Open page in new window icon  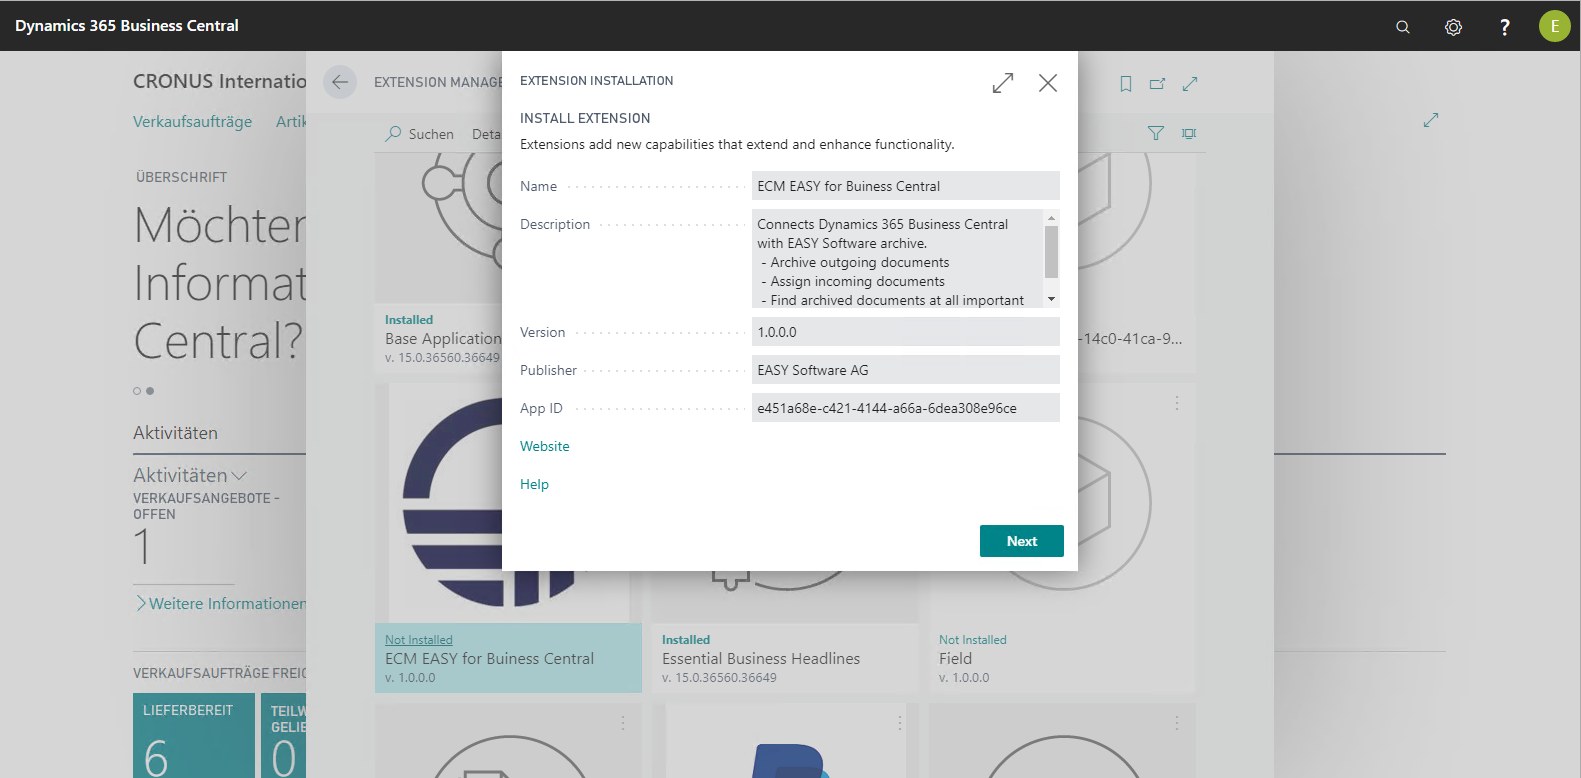(x=1157, y=84)
